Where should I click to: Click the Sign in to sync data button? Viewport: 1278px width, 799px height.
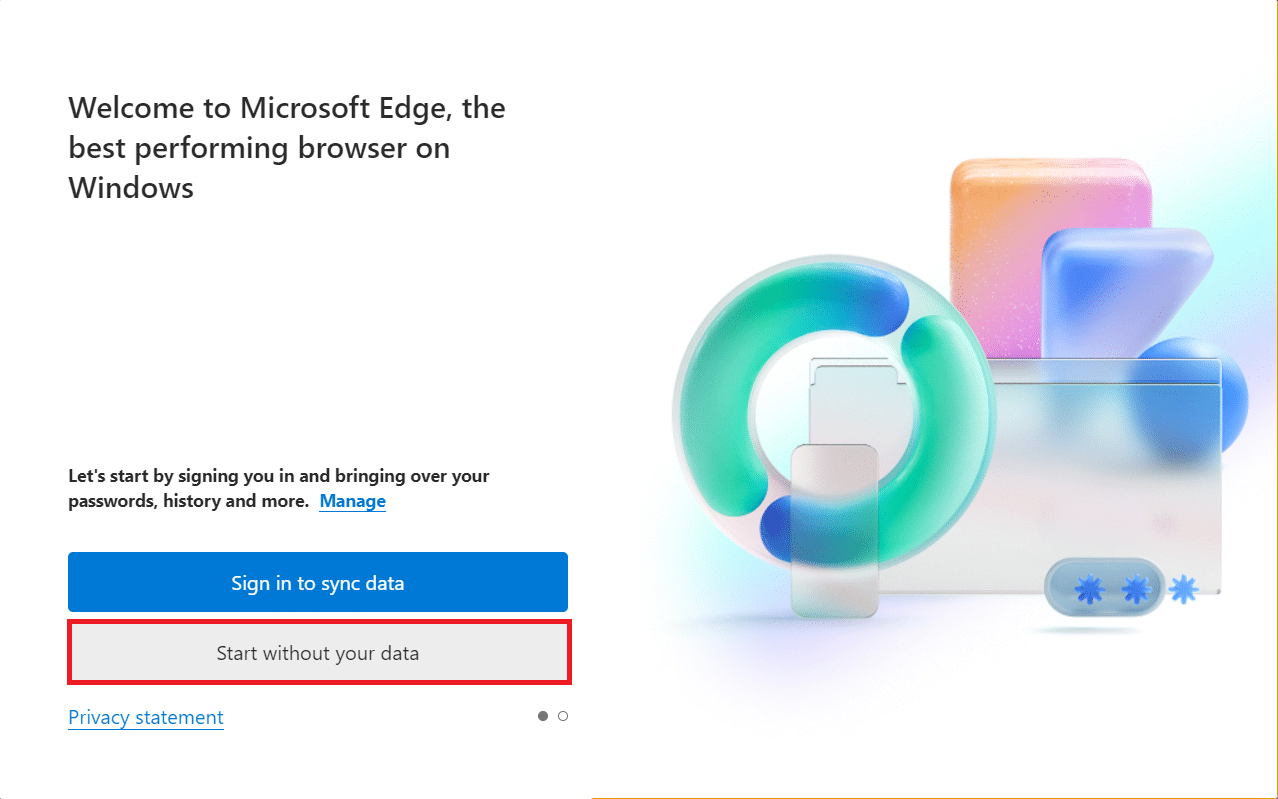tap(317, 582)
